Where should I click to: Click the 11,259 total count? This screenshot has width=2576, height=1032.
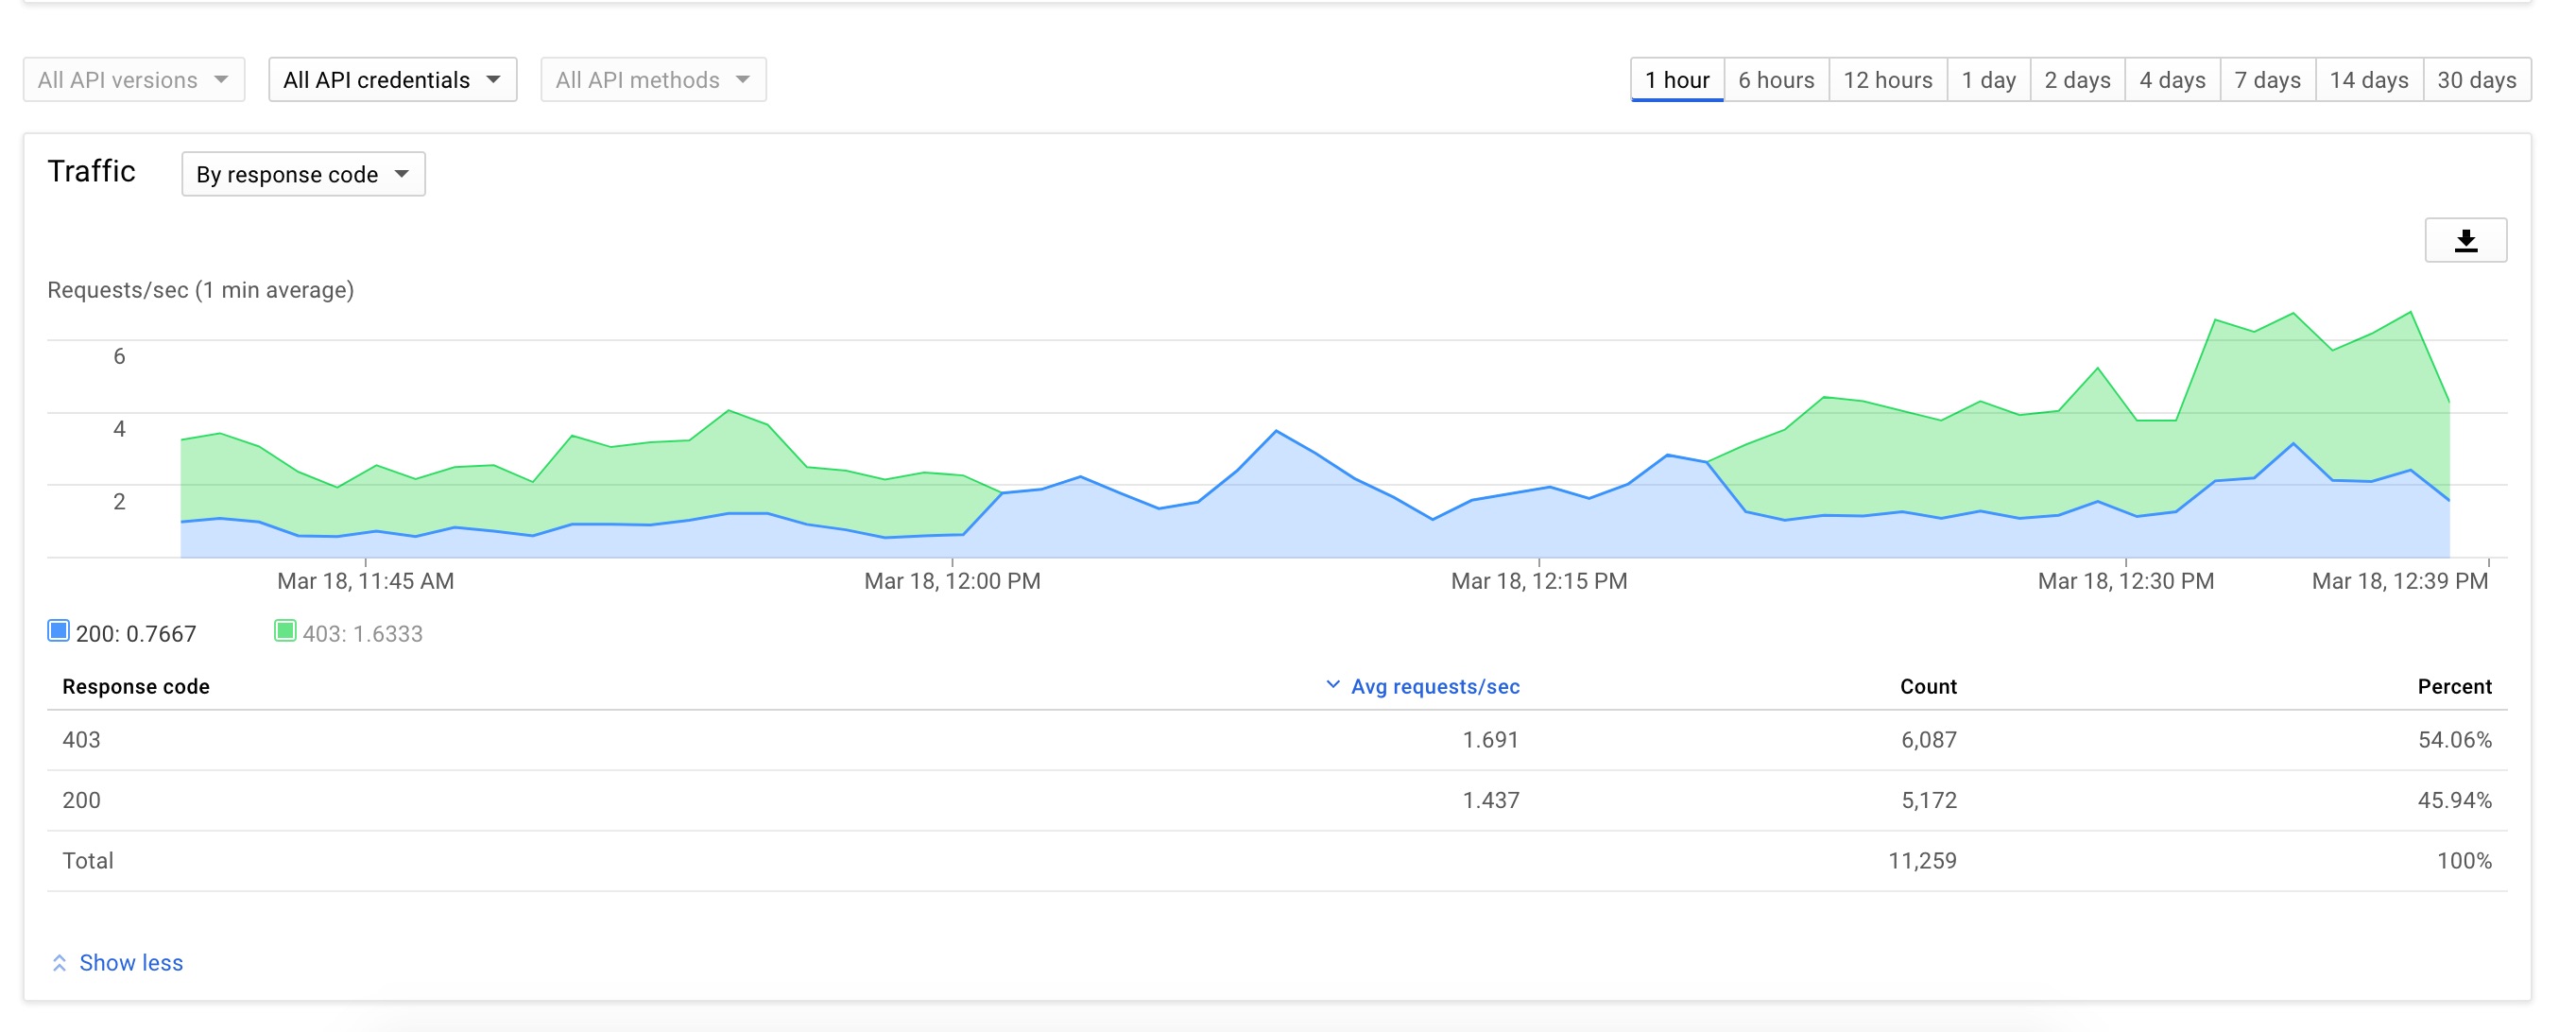coord(1922,861)
